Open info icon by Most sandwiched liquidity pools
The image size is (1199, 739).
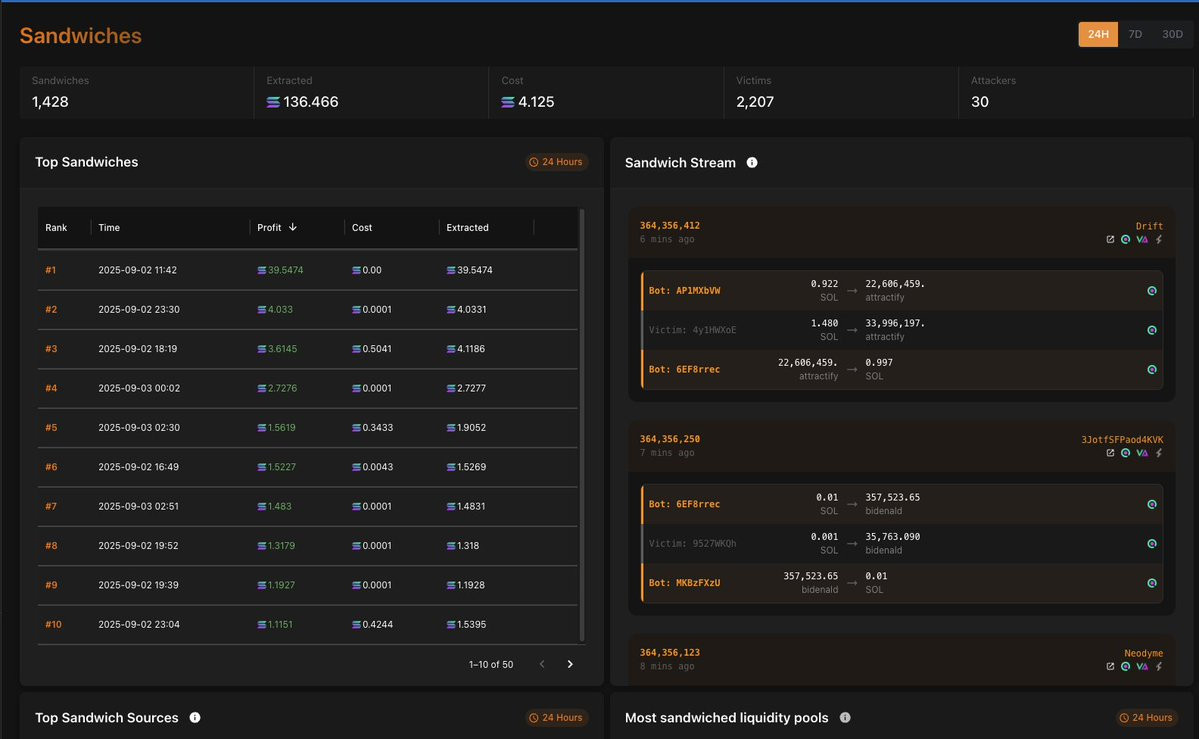(x=845, y=718)
